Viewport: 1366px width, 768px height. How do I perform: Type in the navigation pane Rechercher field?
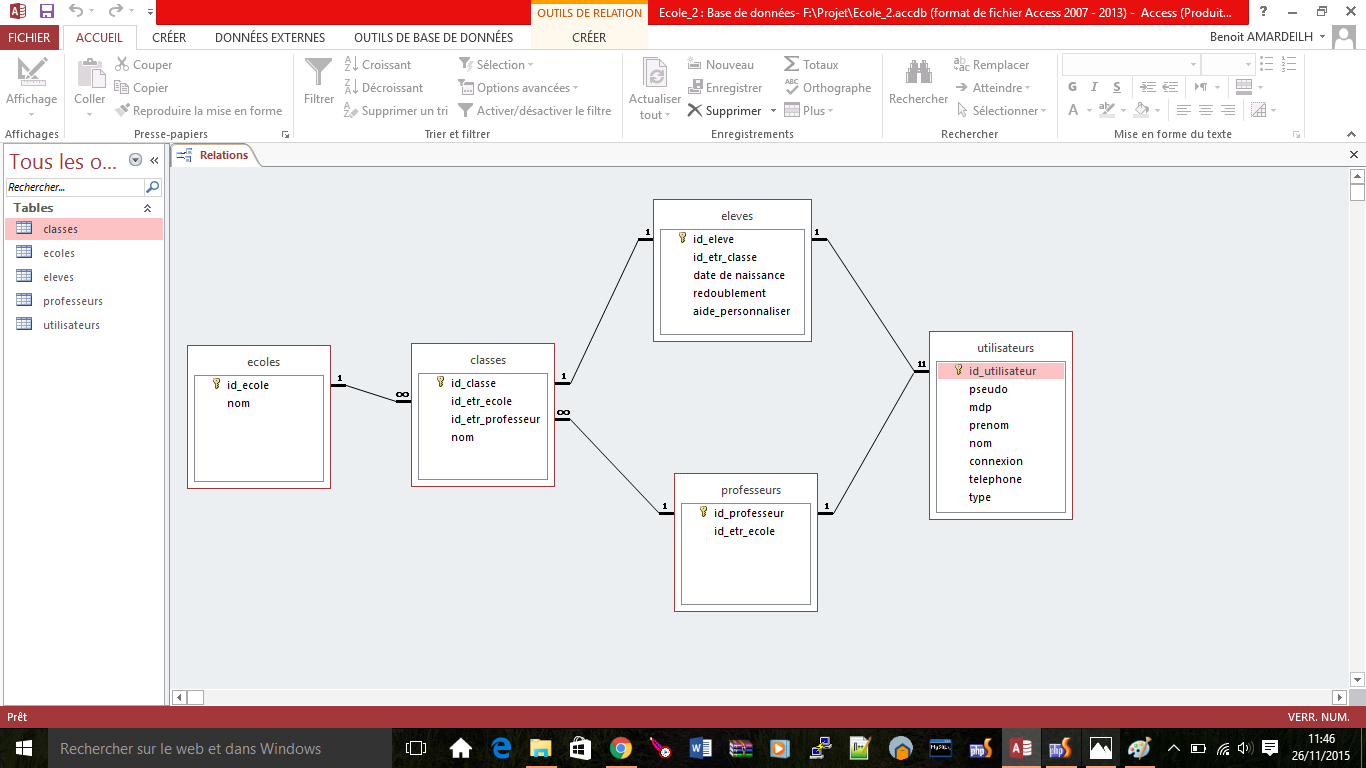coord(74,187)
